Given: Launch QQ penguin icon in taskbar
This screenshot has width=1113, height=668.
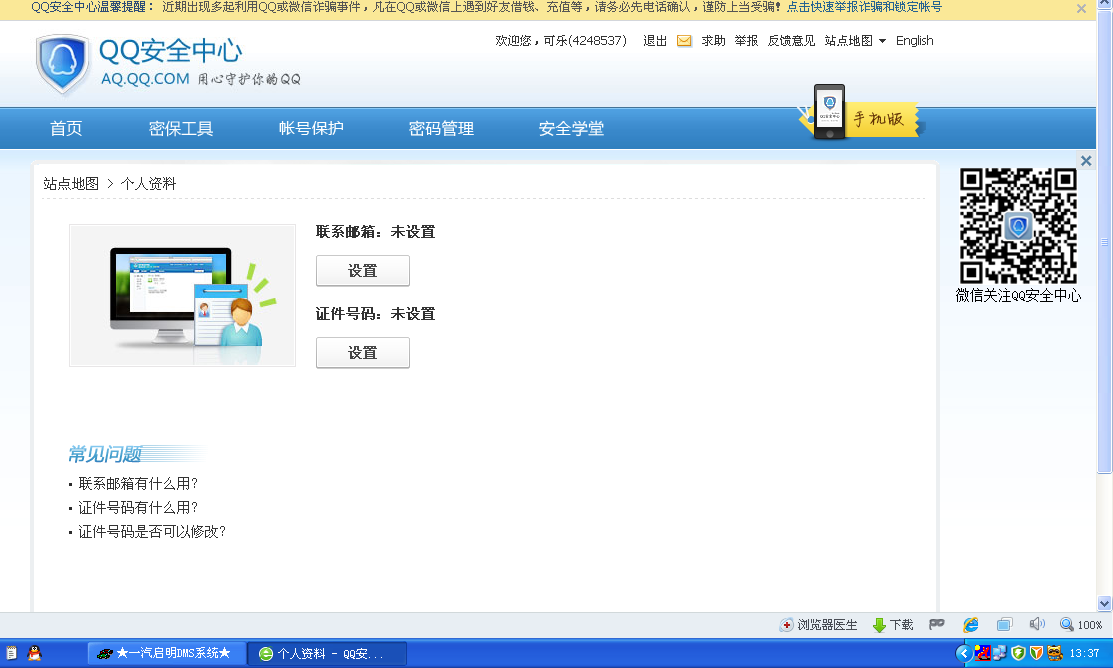Looking at the screenshot, I should (34, 652).
